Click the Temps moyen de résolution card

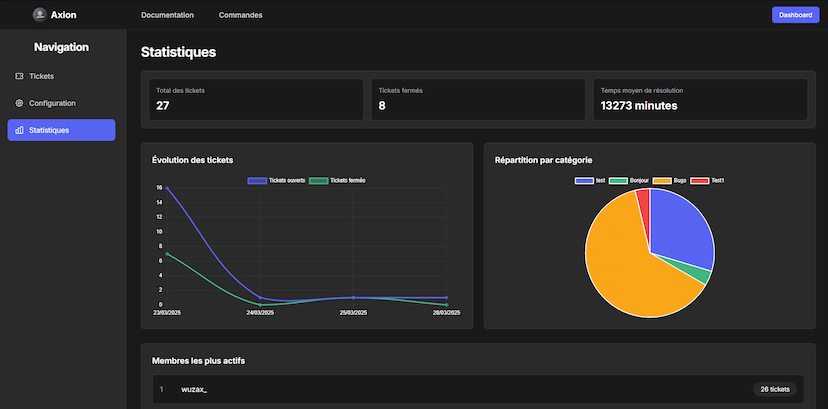699,99
